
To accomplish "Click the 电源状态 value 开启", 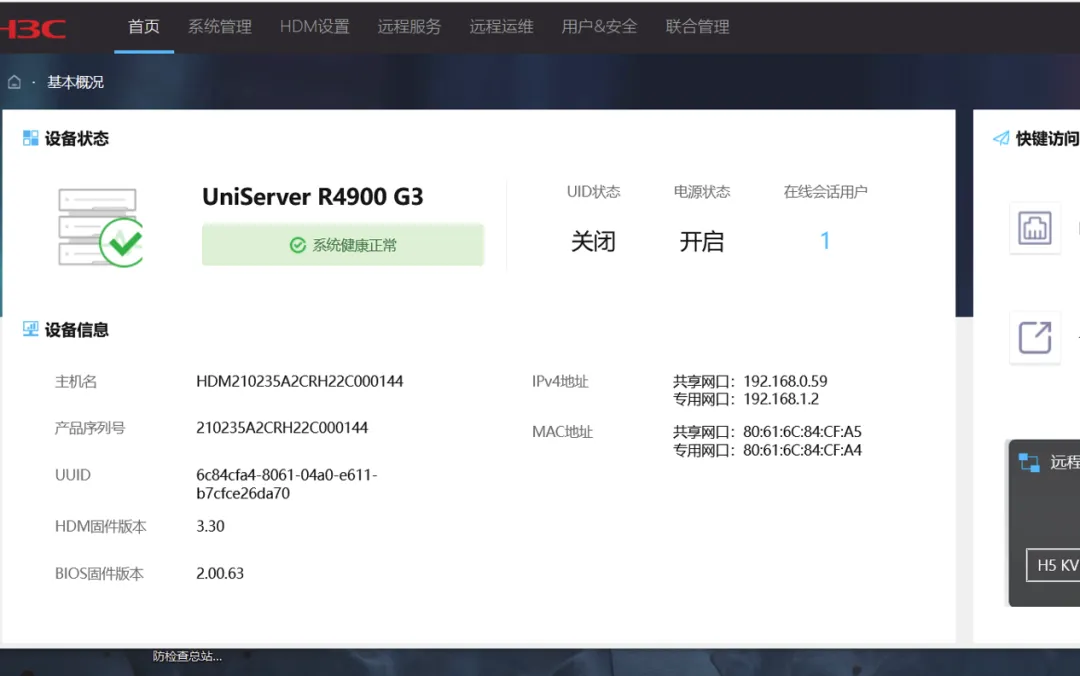I will tap(701, 242).
